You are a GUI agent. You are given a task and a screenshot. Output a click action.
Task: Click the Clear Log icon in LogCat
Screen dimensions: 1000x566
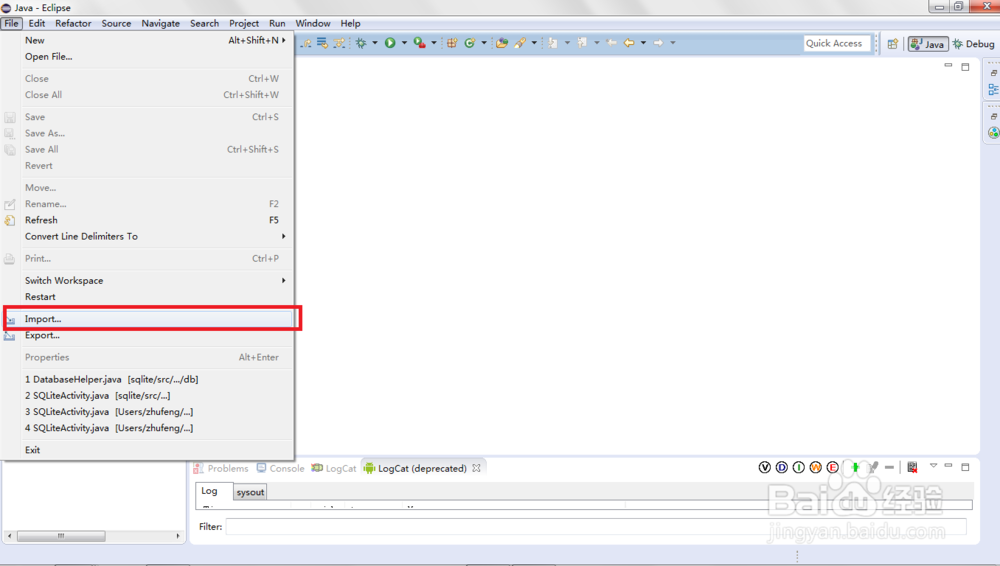point(913,468)
